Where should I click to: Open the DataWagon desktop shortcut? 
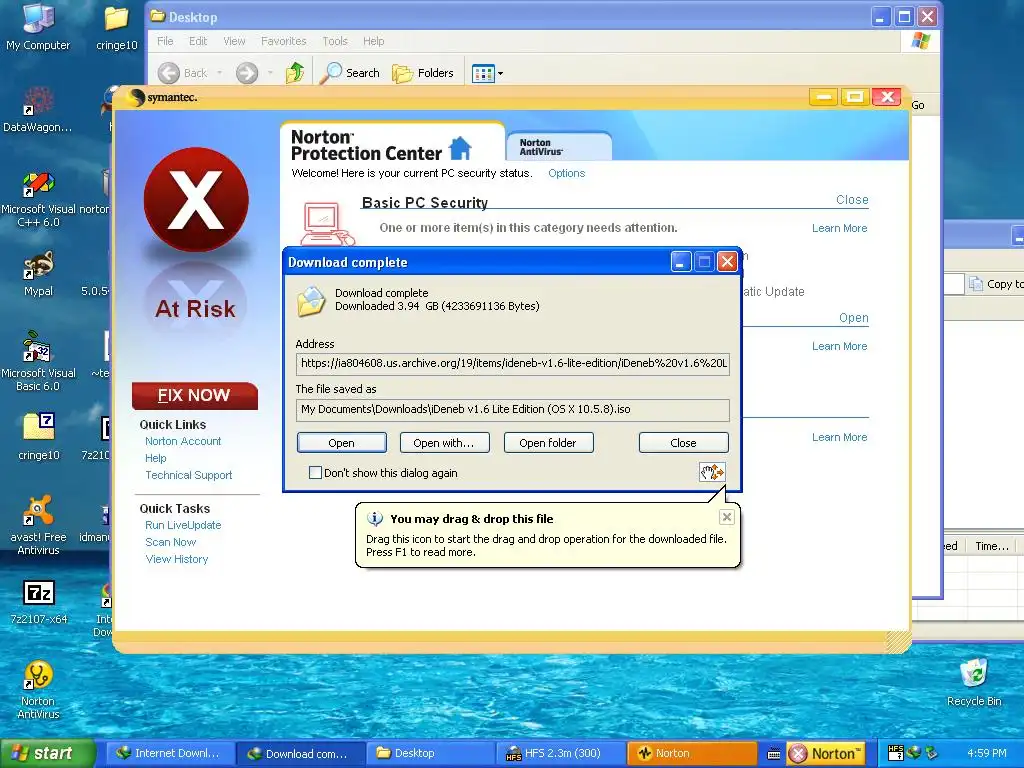click(38, 110)
